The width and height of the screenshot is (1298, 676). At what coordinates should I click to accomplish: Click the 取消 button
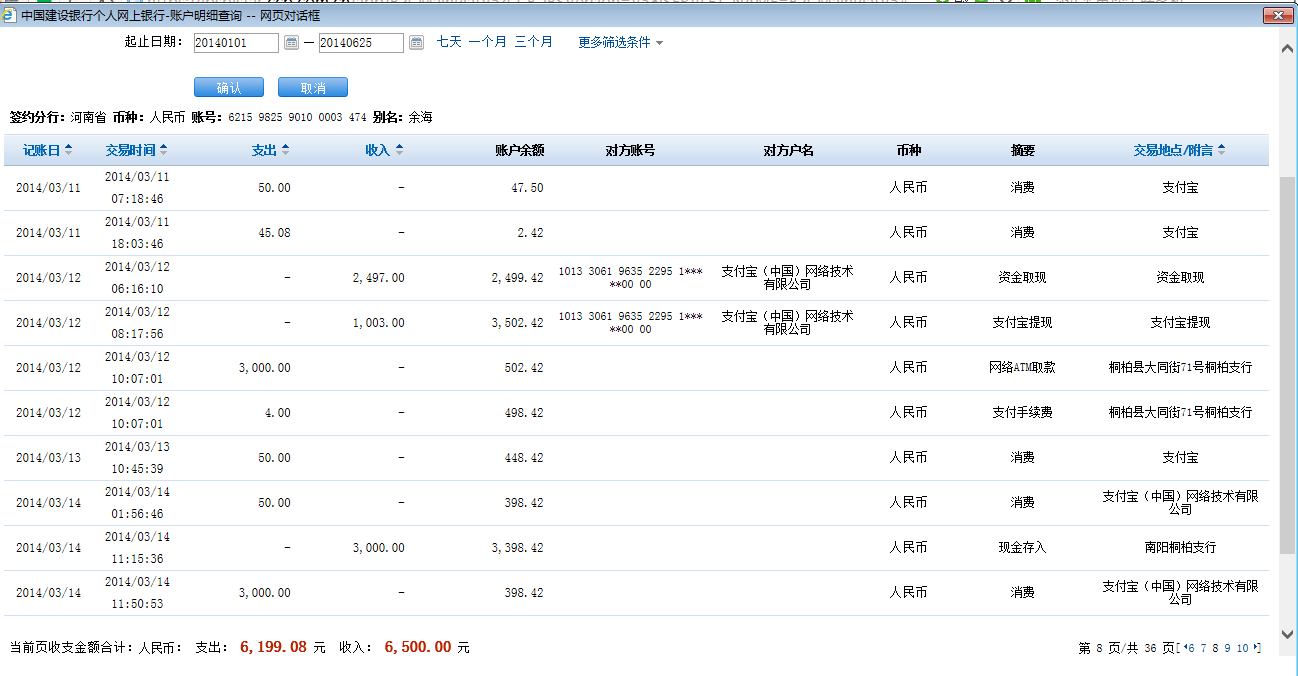click(x=313, y=88)
